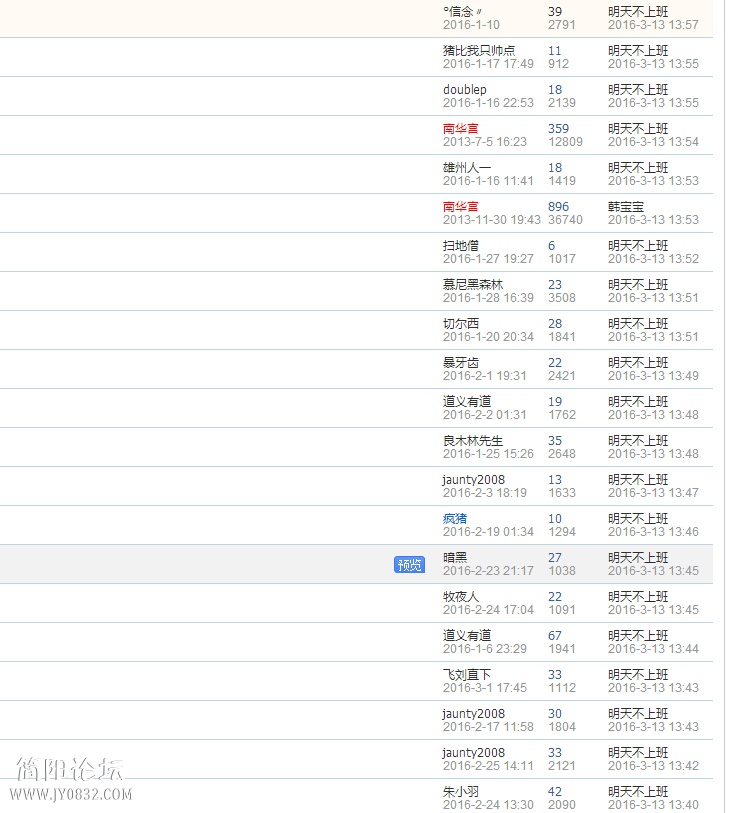Open last post time 2016-3-13 13:57
Viewport: 732px width, 813px height.
(653, 24)
